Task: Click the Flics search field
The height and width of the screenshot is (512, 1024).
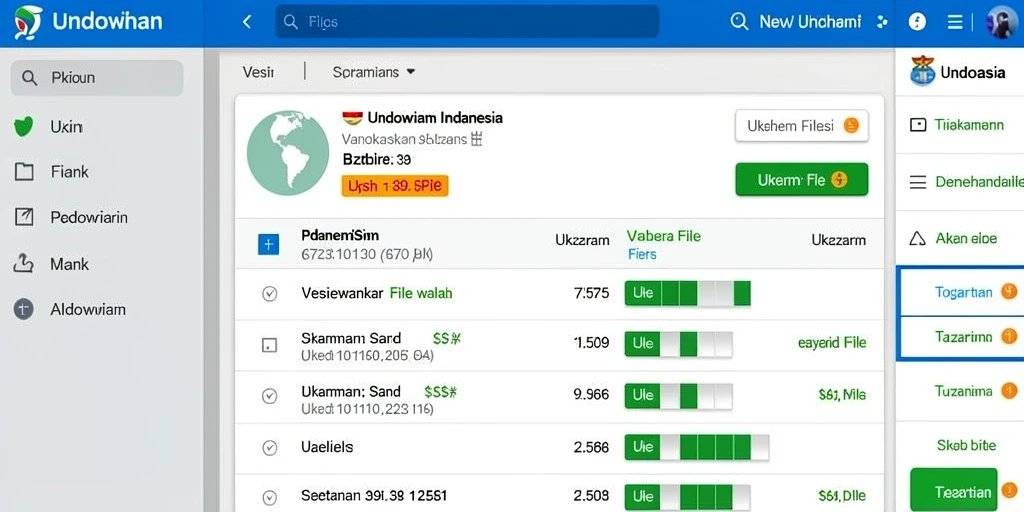Action: point(467,22)
